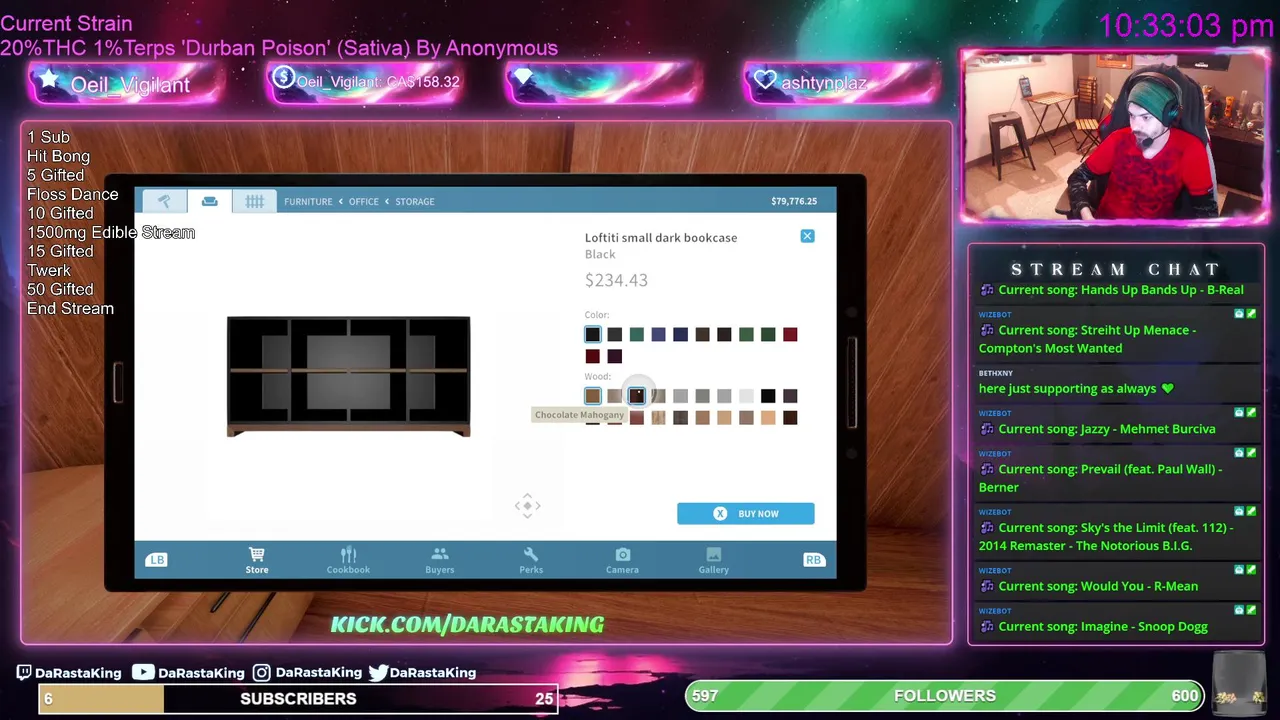Switch to the Perks tab
The width and height of the screenshot is (1280, 720).
531,560
